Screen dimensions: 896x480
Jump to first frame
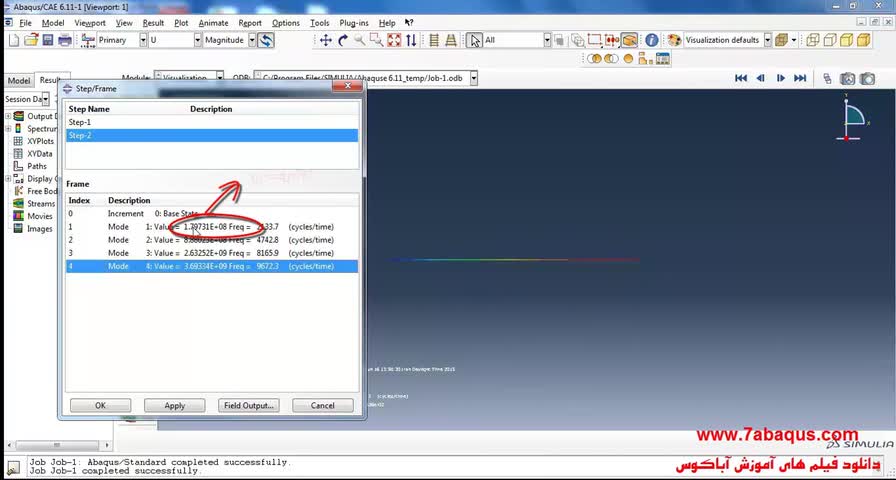click(741, 78)
